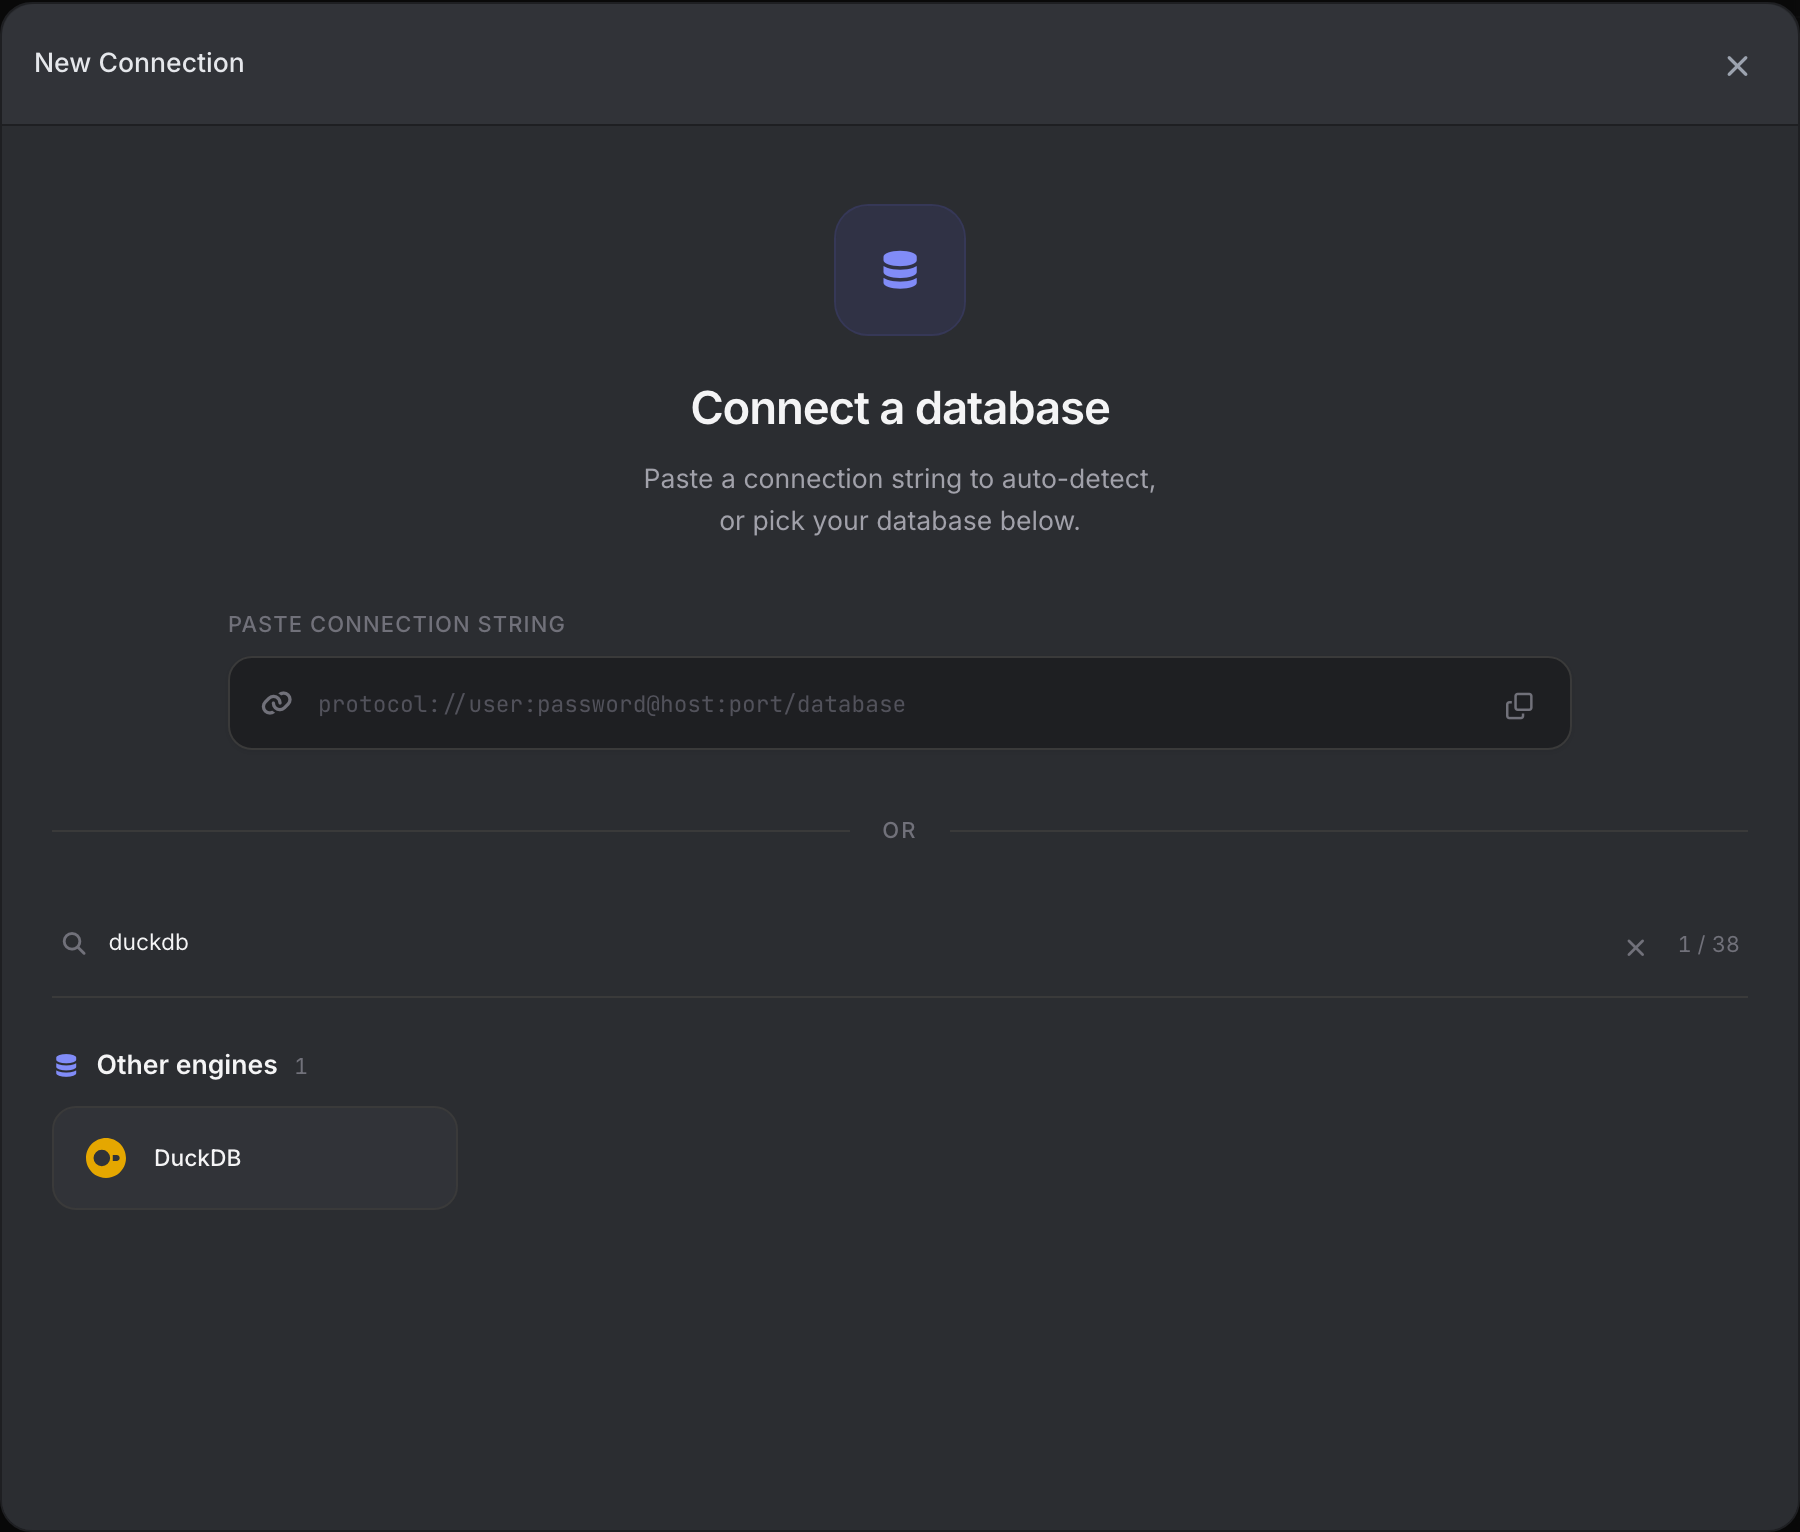Image resolution: width=1800 pixels, height=1532 pixels.
Task: Click the PASTE CONNECTION STRING label
Action: (396, 624)
